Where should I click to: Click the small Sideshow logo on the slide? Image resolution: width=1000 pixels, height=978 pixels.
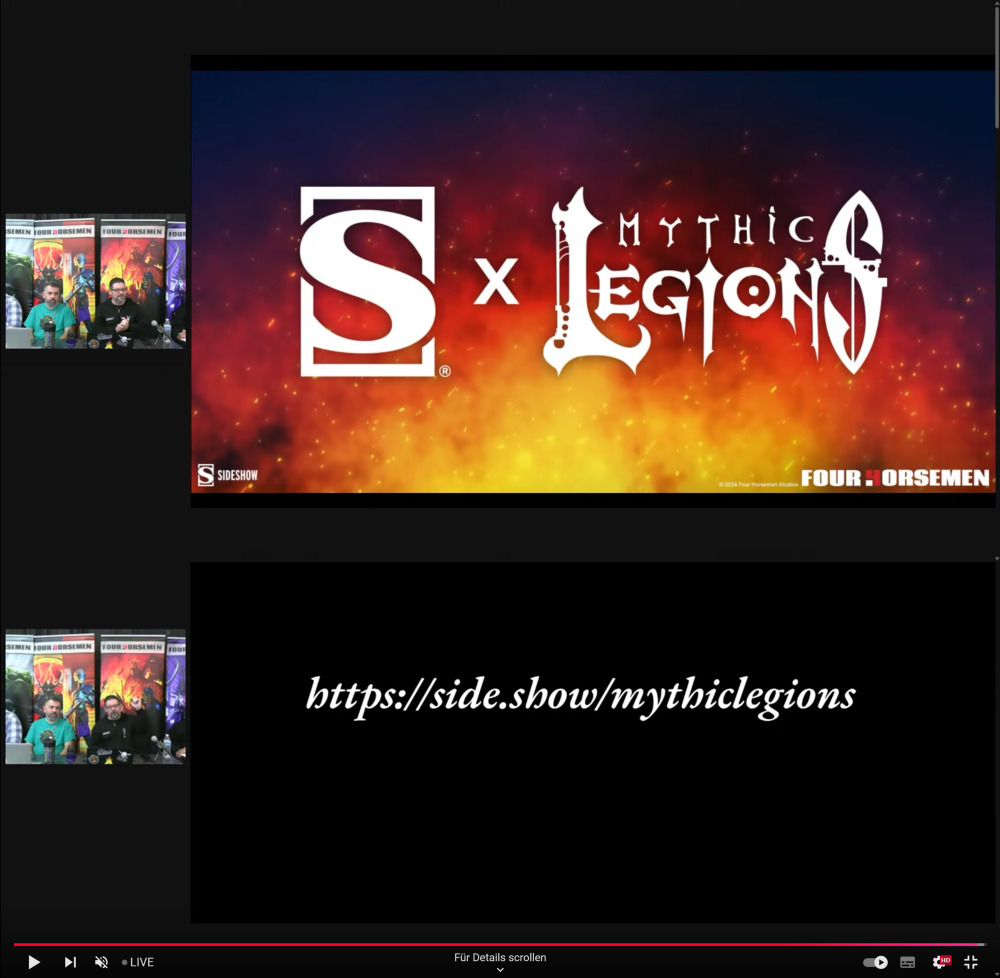click(228, 475)
